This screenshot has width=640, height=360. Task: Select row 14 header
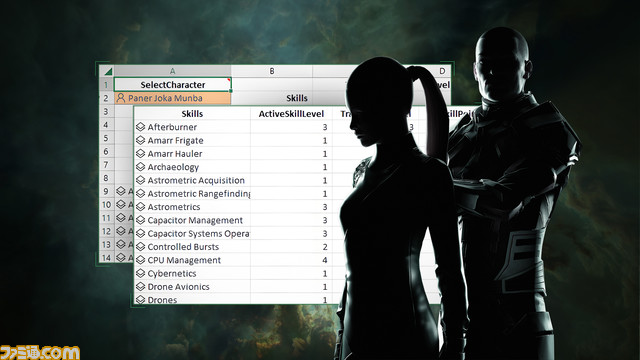[x=107, y=258]
